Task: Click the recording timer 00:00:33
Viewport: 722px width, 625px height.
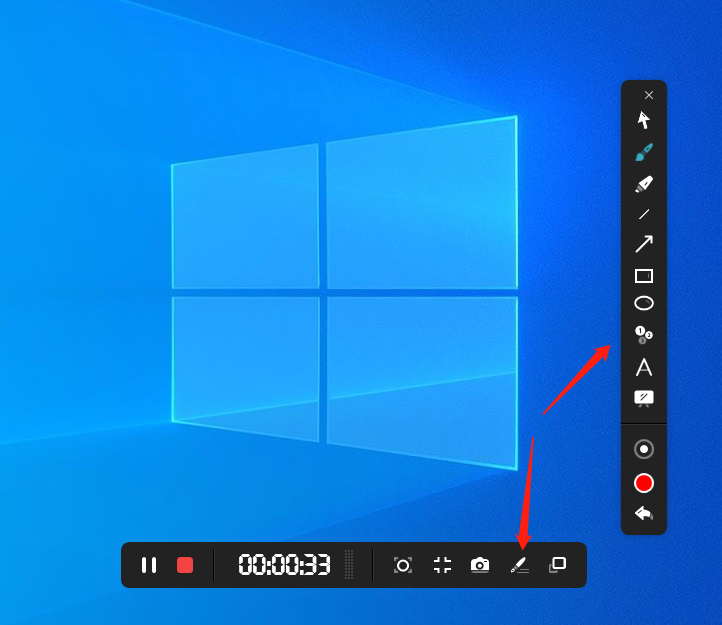Action: 284,565
